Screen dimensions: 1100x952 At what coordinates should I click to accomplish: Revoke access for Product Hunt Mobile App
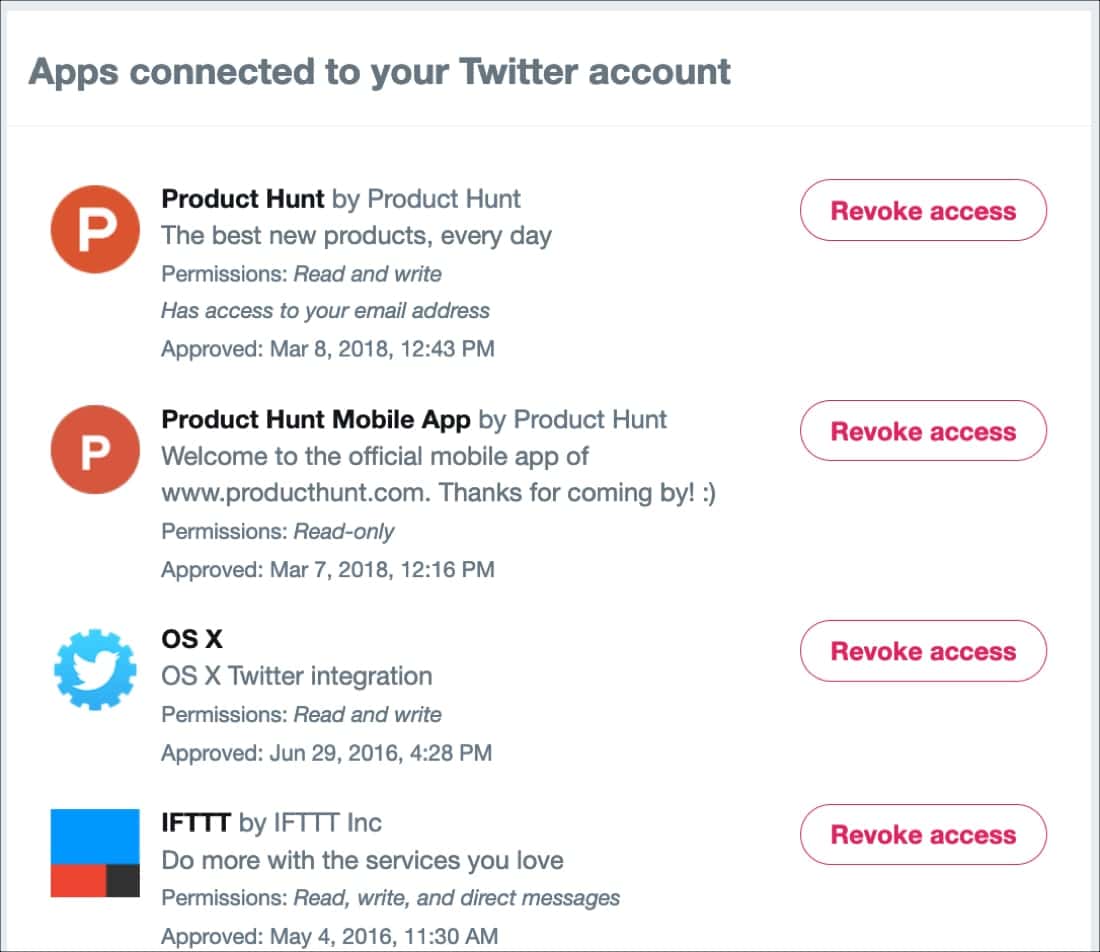(923, 431)
